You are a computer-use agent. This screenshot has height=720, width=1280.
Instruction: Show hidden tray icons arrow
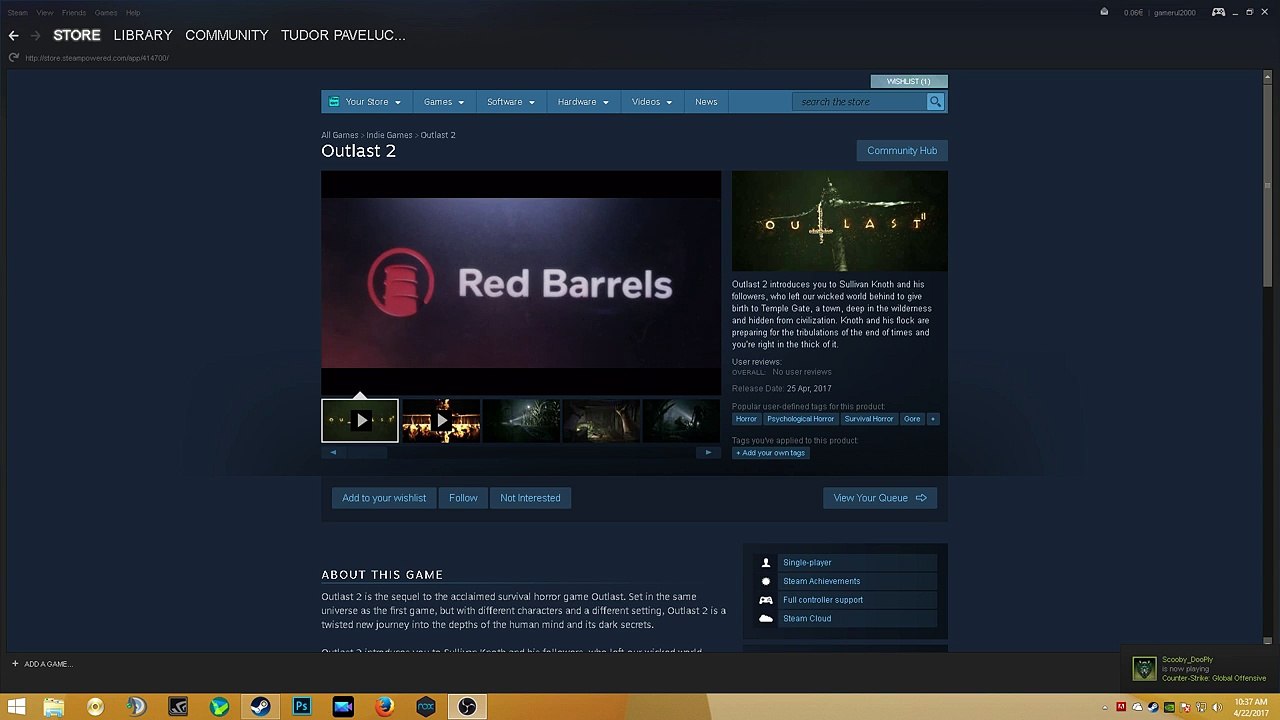(1105, 708)
